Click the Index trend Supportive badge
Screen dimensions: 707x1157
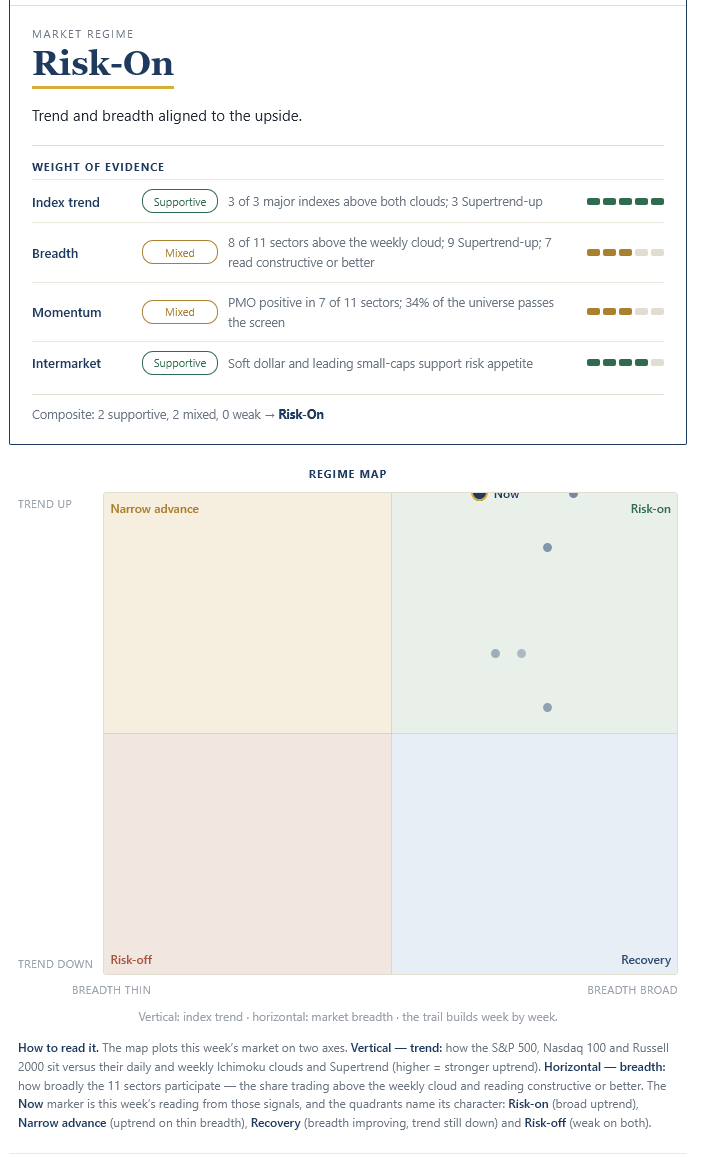click(180, 201)
